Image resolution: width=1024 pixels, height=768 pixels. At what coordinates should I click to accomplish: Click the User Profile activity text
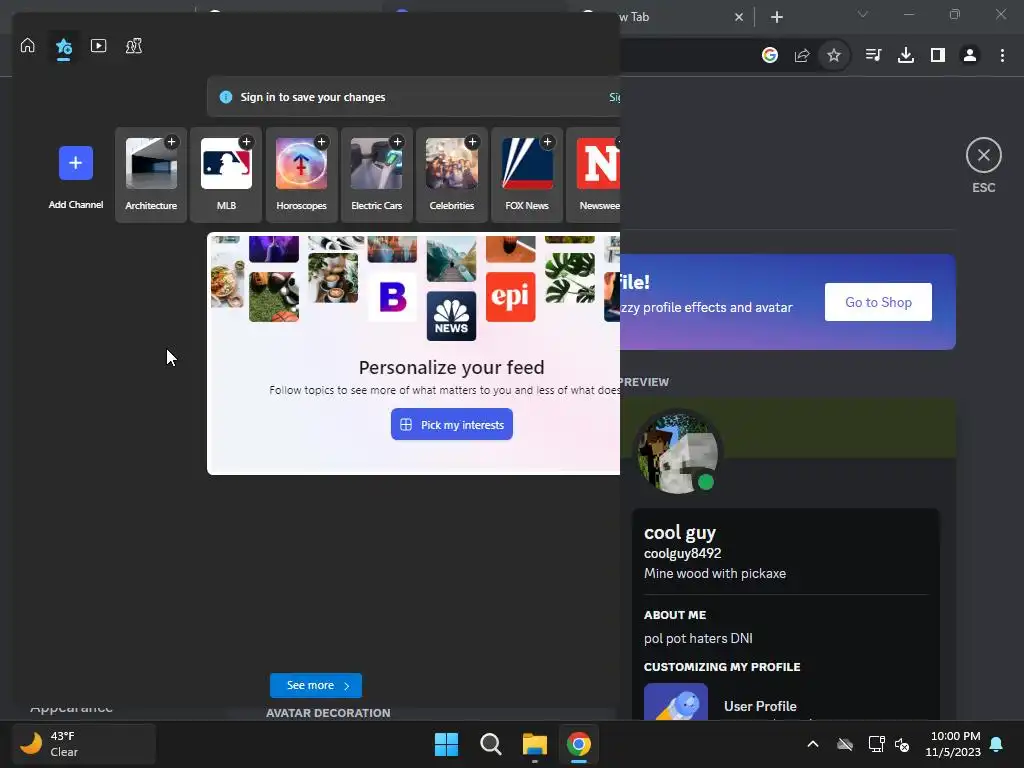coord(760,706)
